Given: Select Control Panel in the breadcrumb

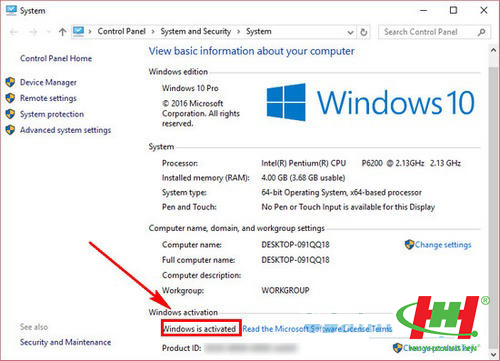Looking at the screenshot, I should point(121,31).
